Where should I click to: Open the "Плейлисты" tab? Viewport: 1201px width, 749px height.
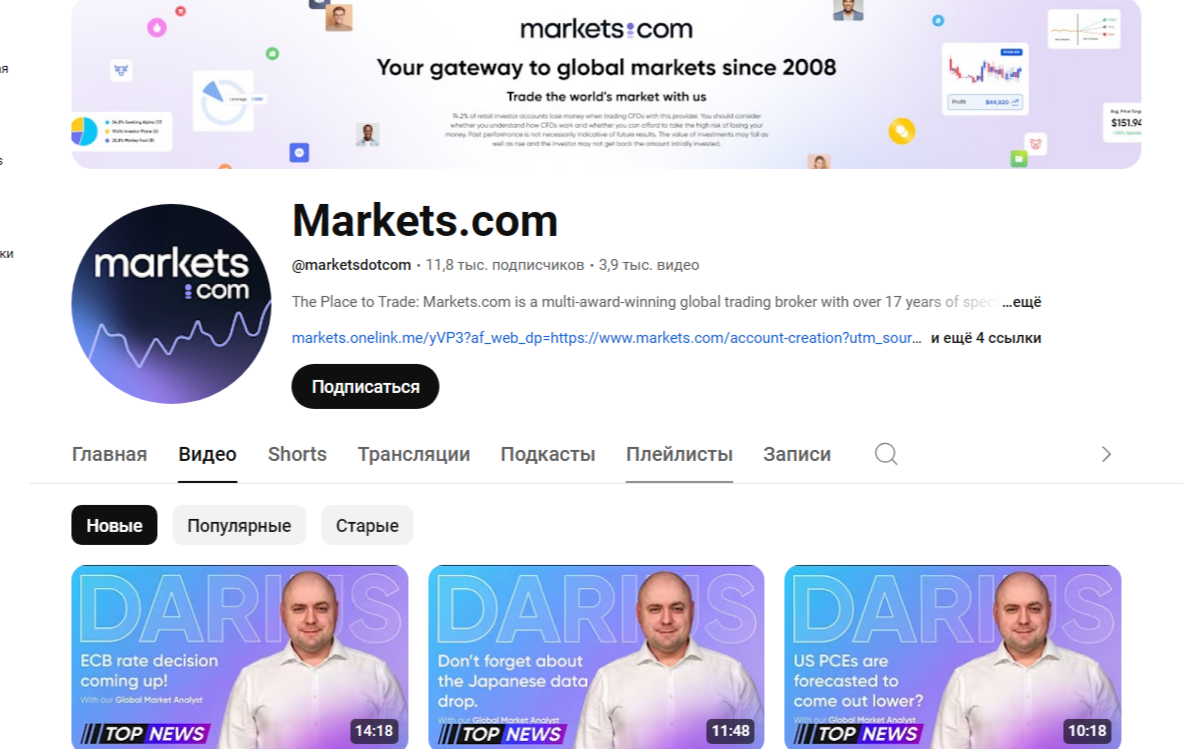click(x=679, y=454)
